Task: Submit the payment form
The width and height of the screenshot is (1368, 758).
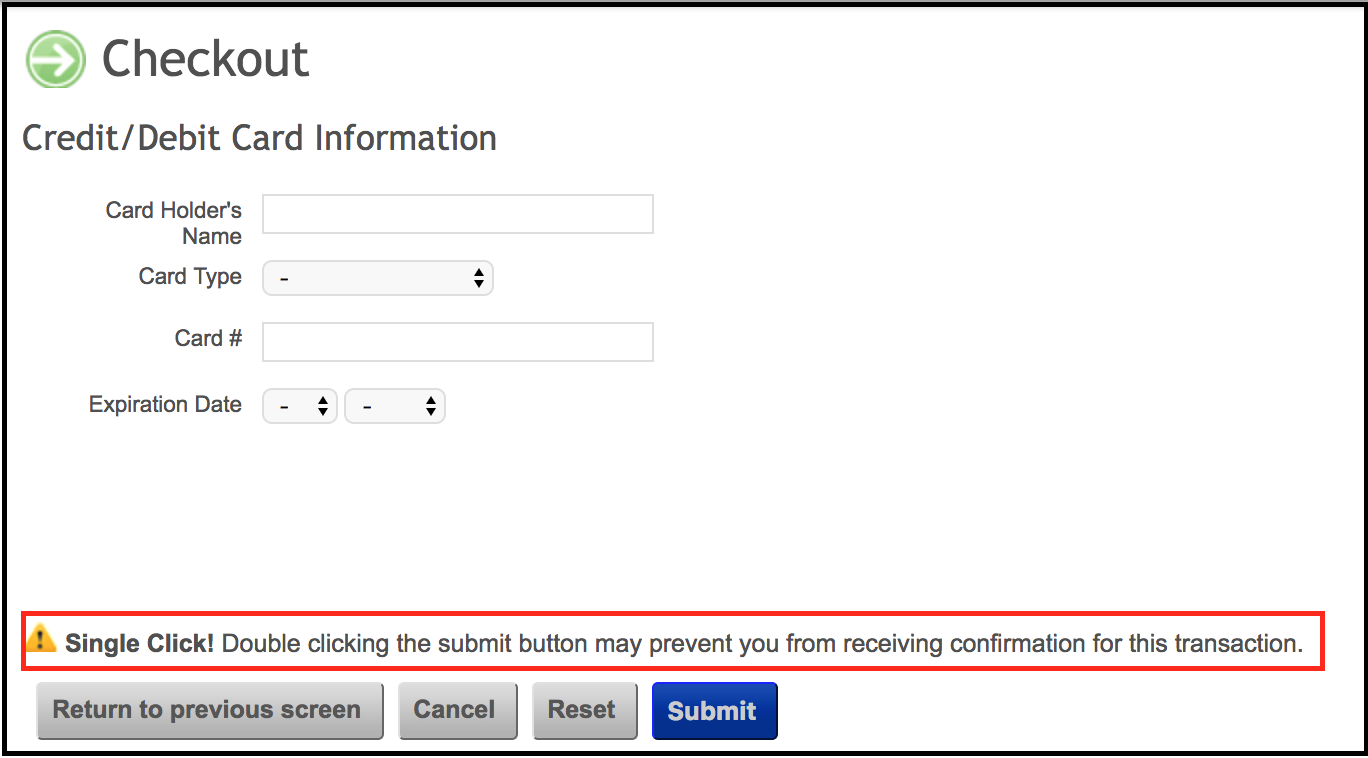Action: click(x=713, y=710)
